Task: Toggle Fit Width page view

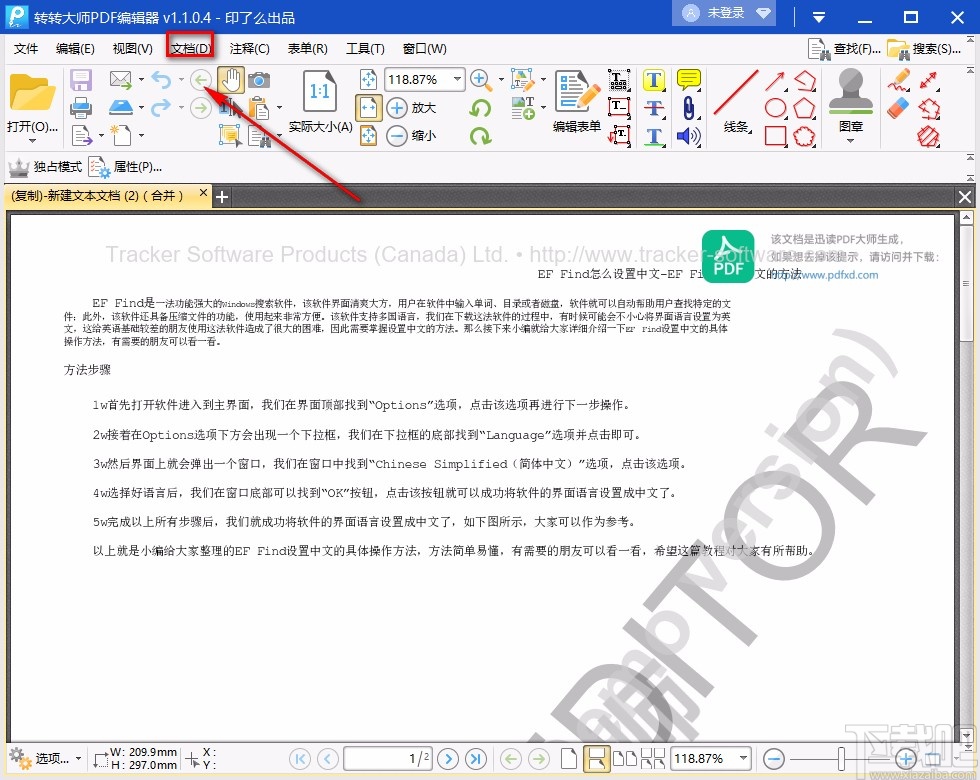Action: point(368,108)
